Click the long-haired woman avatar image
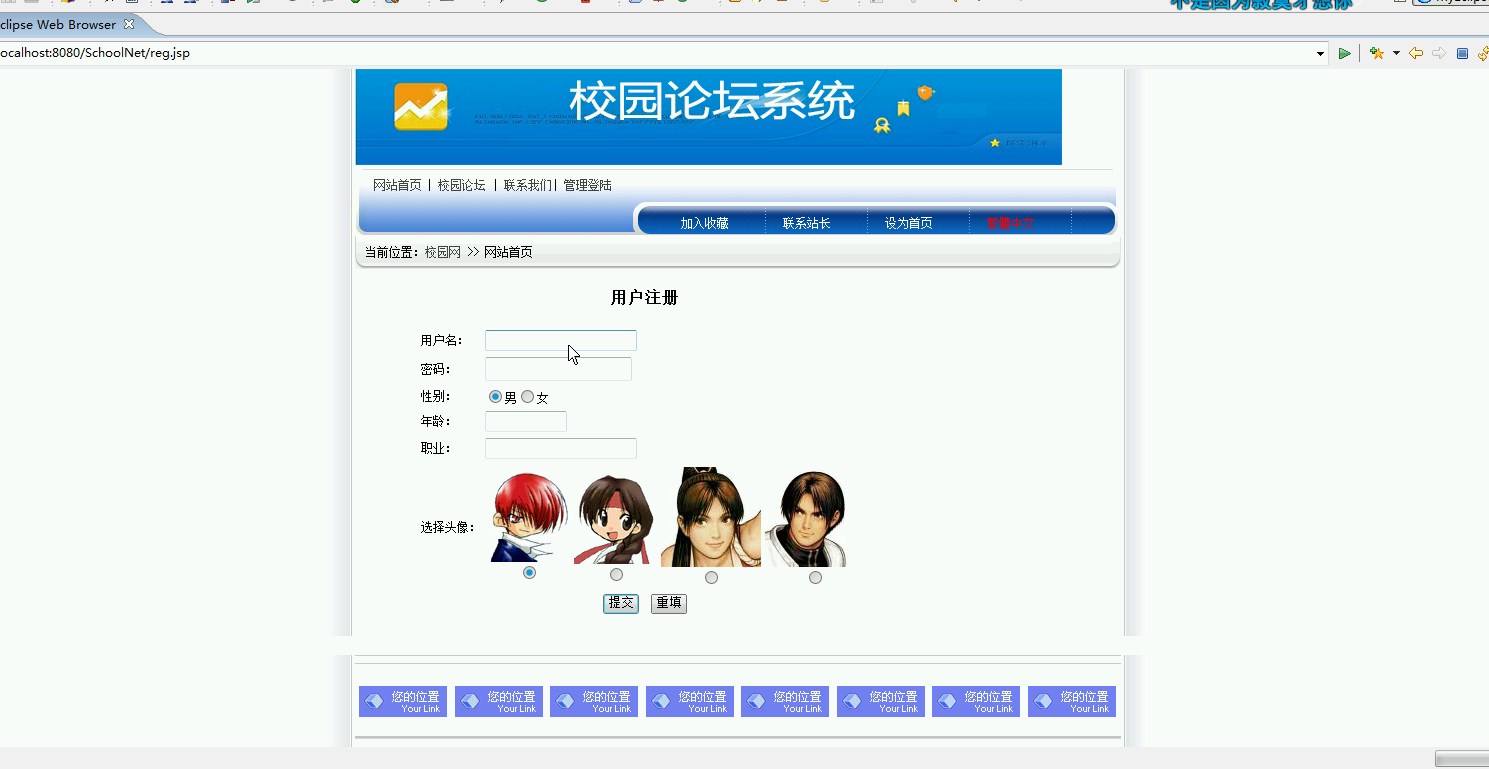This screenshot has height=769, width=1489. (711, 517)
